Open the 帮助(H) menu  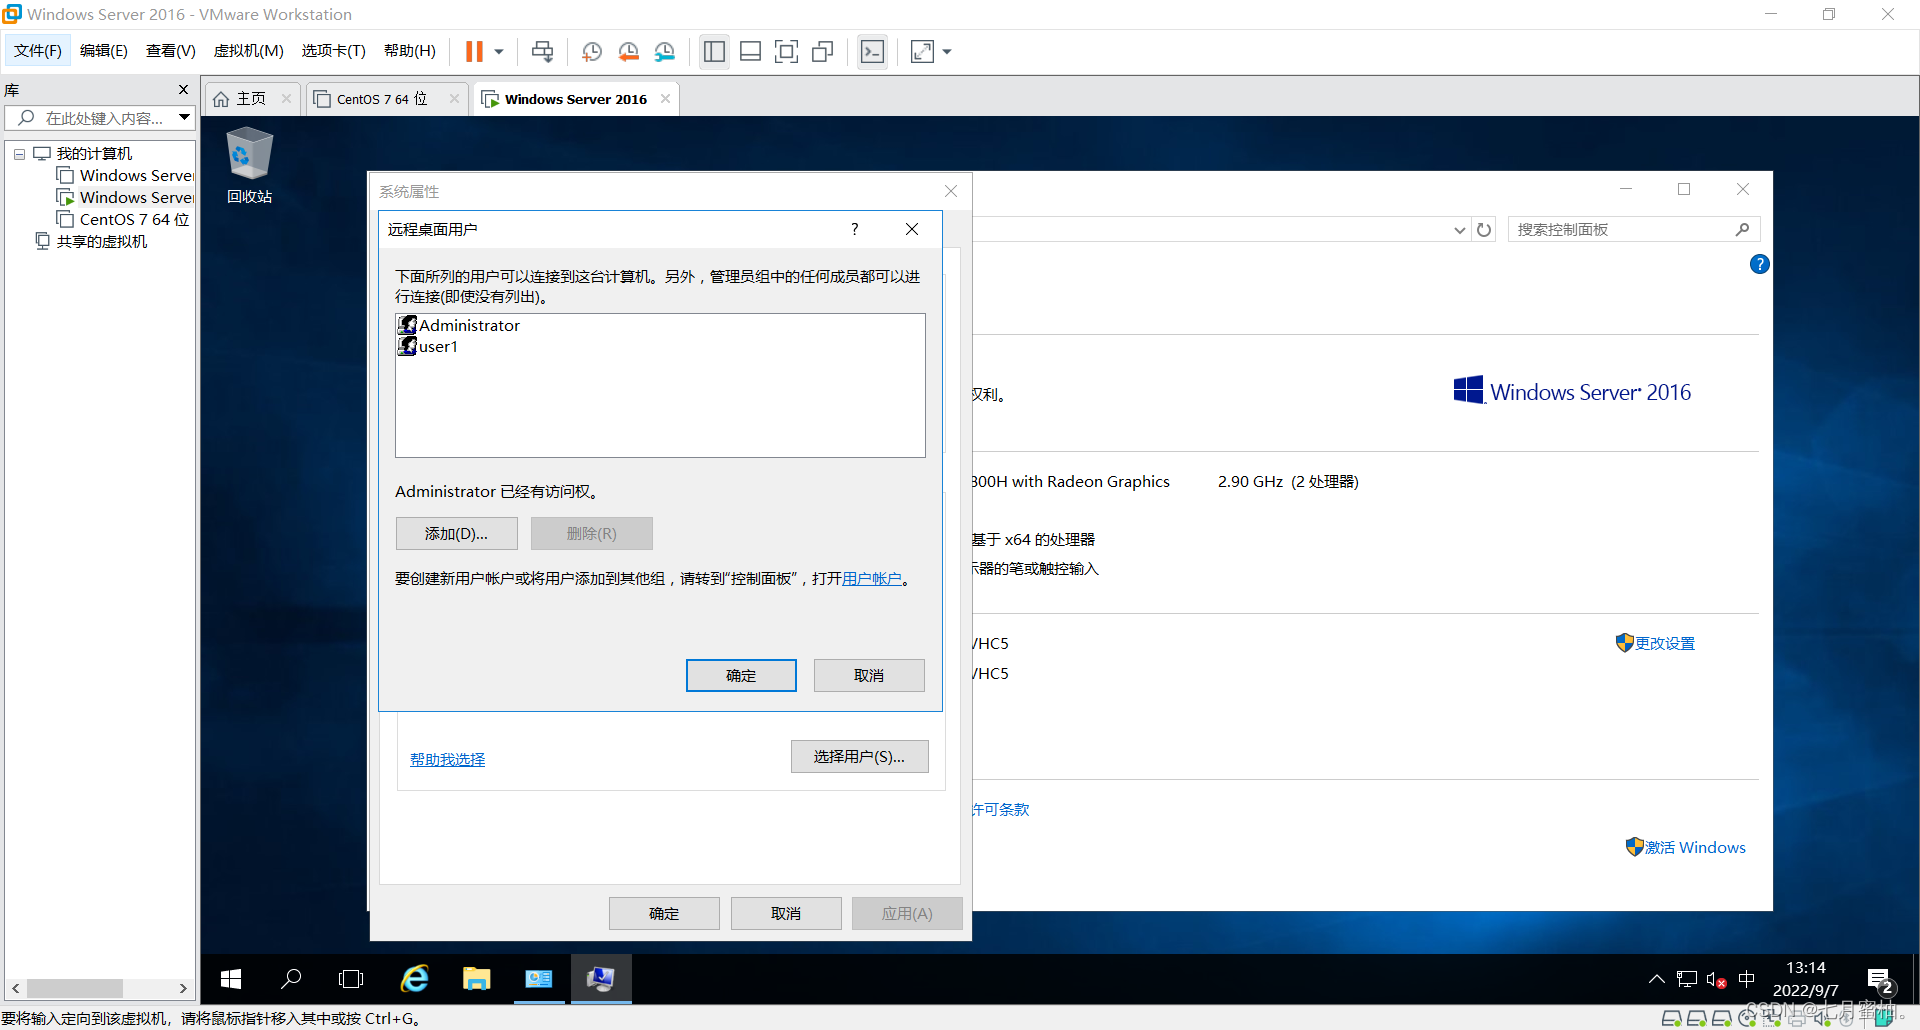click(410, 51)
